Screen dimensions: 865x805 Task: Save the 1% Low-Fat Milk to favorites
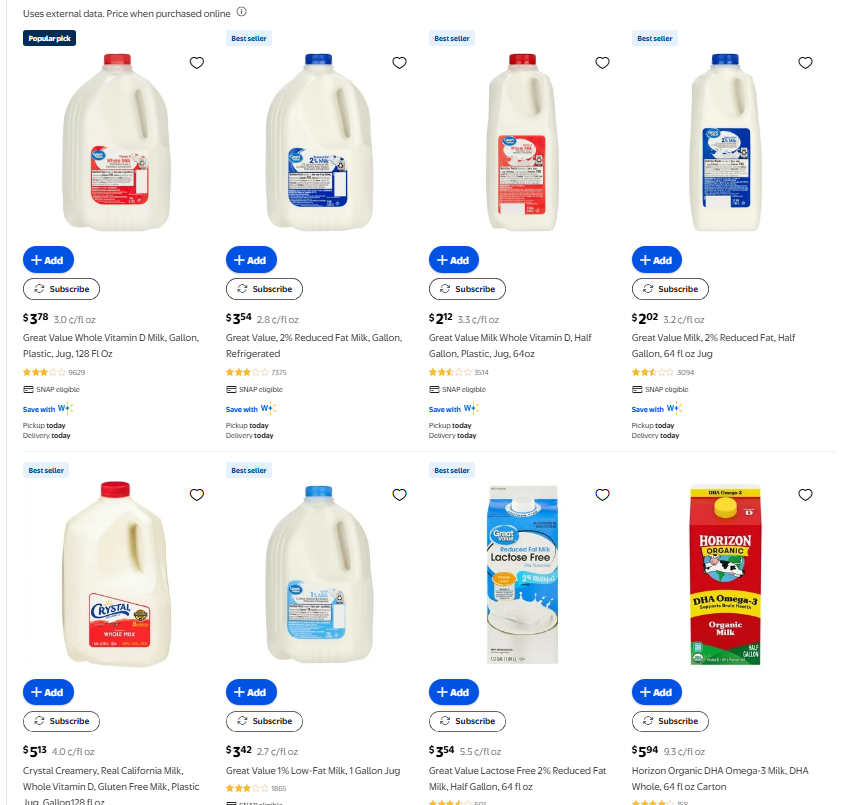coord(399,495)
